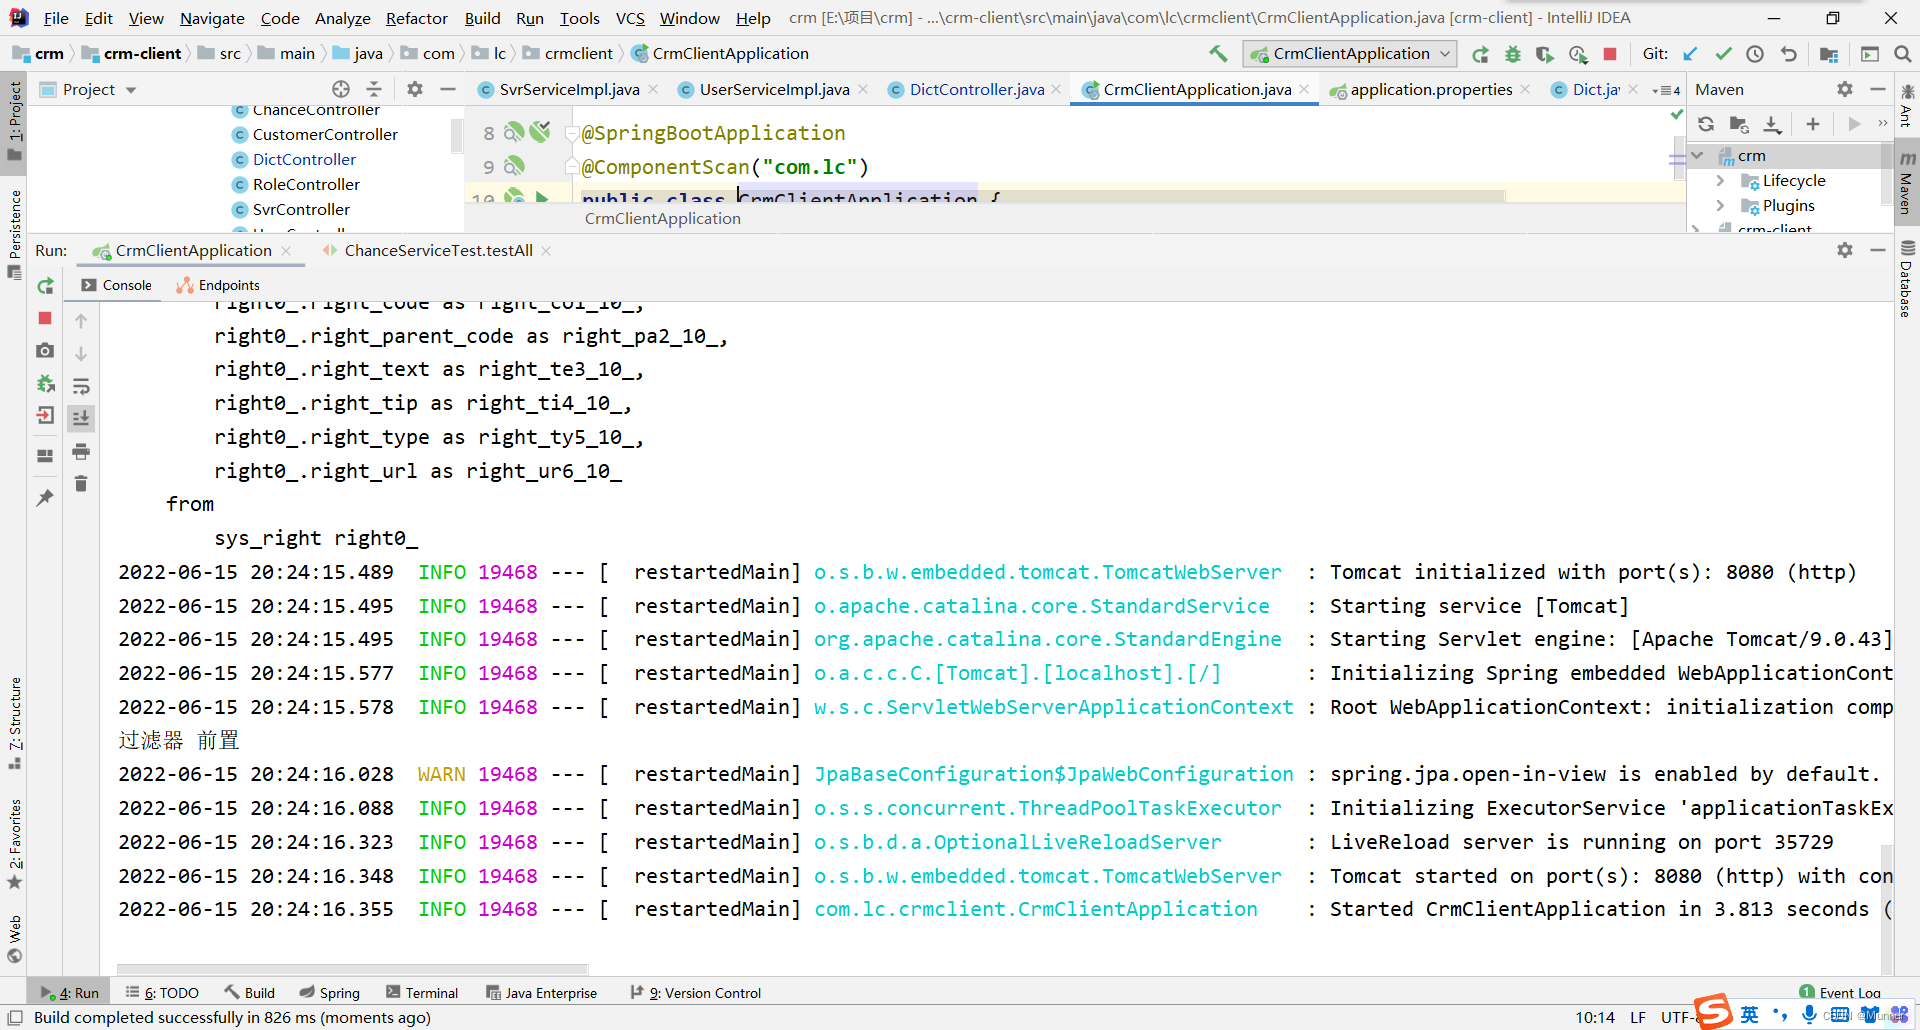Image resolution: width=1920 pixels, height=1030 pixels.
Task: Pin the Run tab with the pin icon
Action: pyautogui.click(x=45, y=497)
